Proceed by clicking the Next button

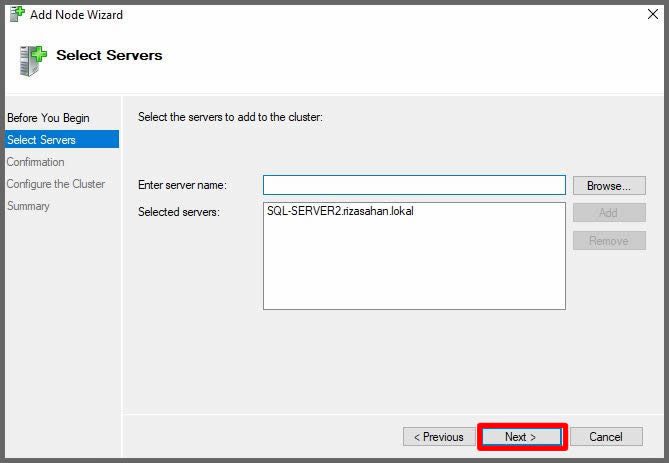[522, 437]
